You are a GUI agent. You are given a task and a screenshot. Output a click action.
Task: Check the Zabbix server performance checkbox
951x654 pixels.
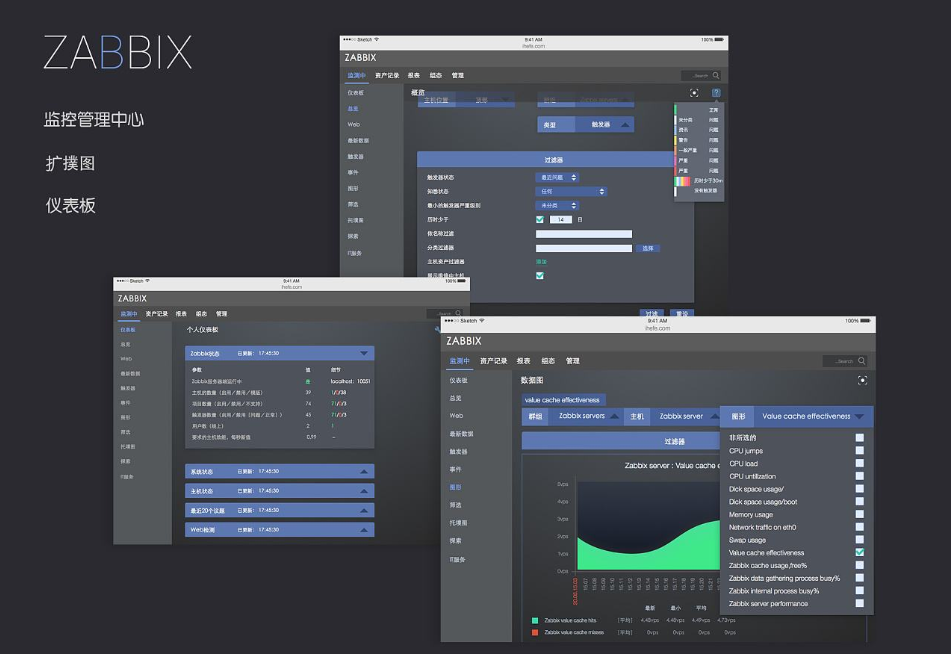[x=859, y=603]
